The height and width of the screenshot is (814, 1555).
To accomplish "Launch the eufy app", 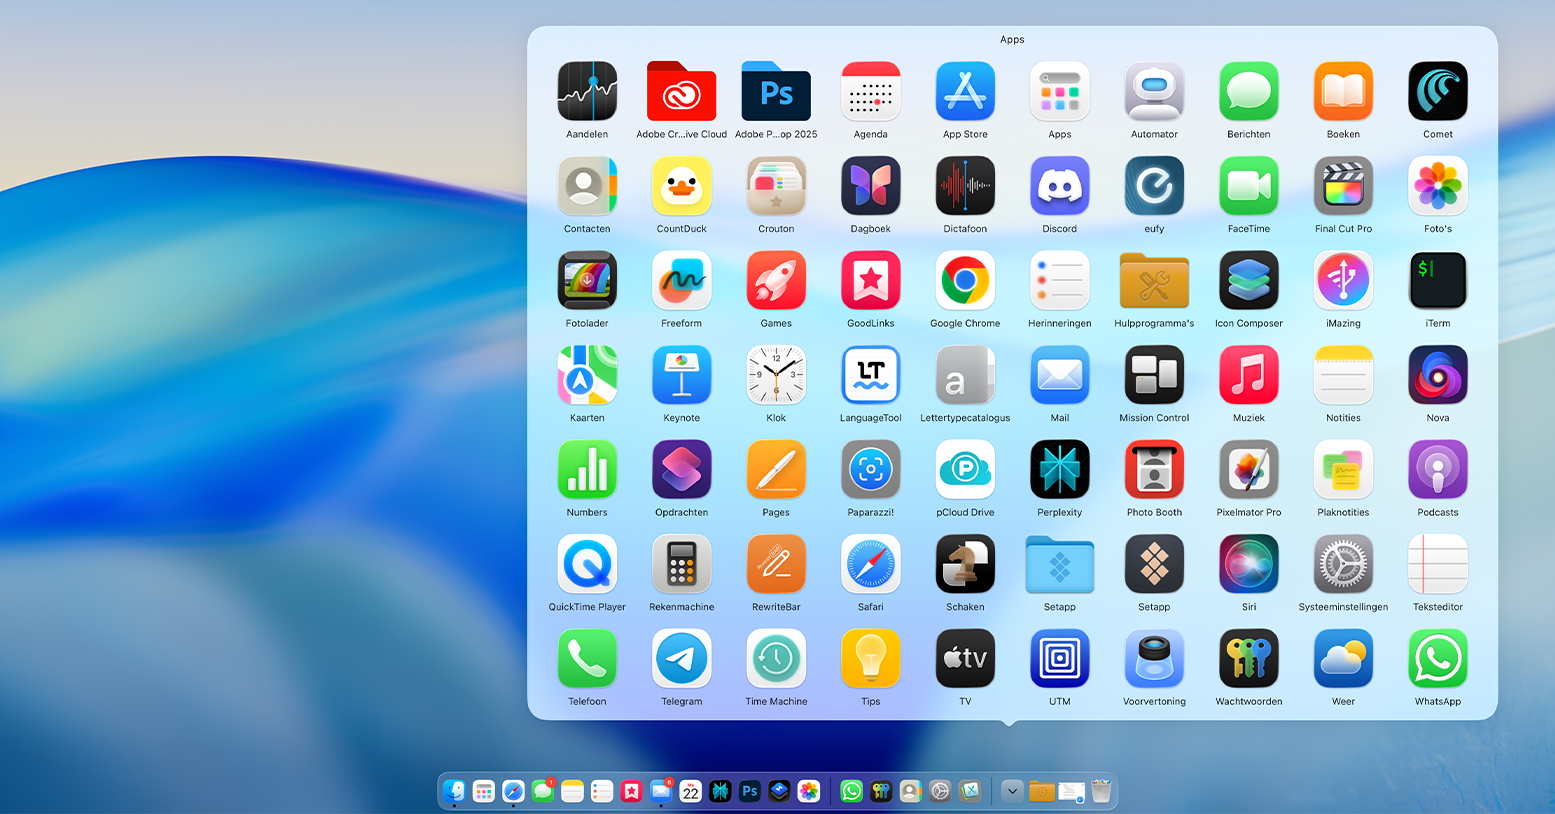I will [1154, 186].
